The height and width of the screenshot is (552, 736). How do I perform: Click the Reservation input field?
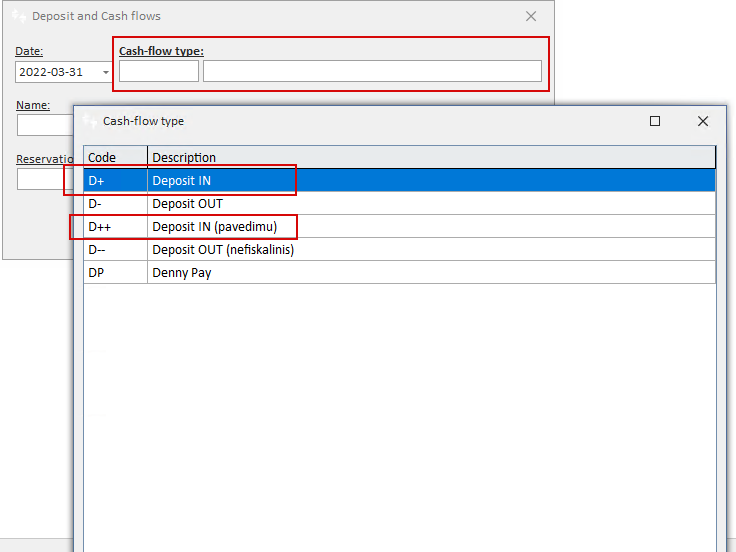45,179
